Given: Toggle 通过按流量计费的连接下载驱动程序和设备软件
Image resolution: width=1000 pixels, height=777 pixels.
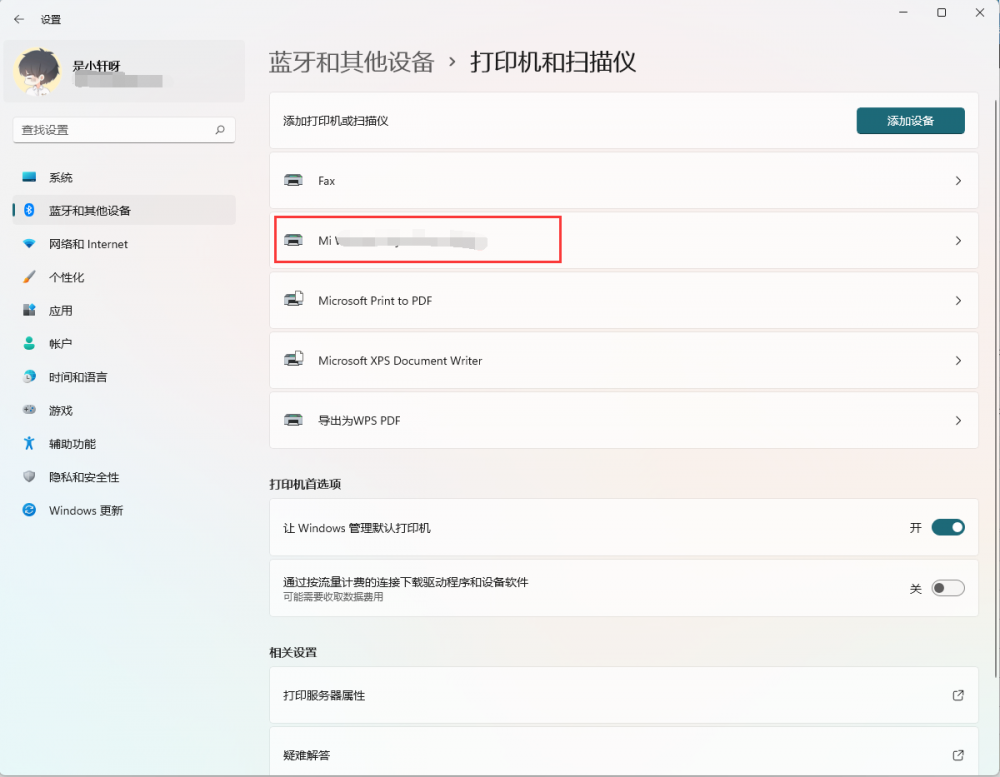Looking at the screenshot, I should point(946,588).
